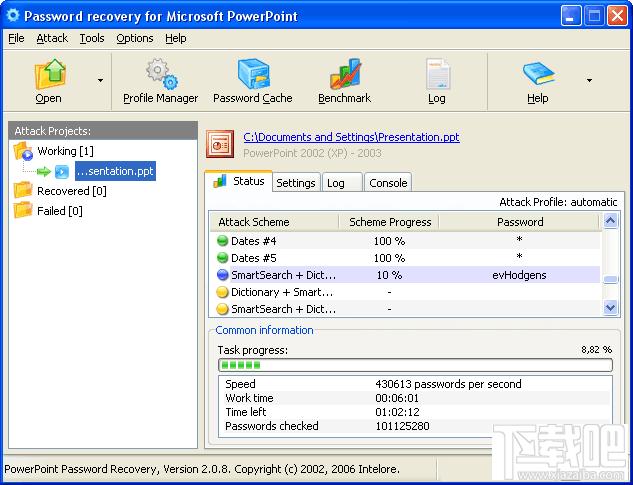Viewport: 633px width, 485px height.
Task: Click the application gear icon in title bar
Action: click(13, 15)
